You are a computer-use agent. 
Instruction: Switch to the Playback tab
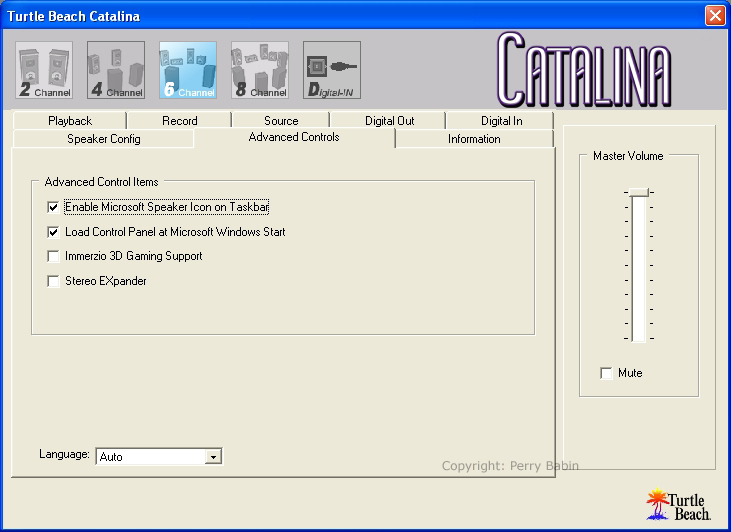point(70,121)
